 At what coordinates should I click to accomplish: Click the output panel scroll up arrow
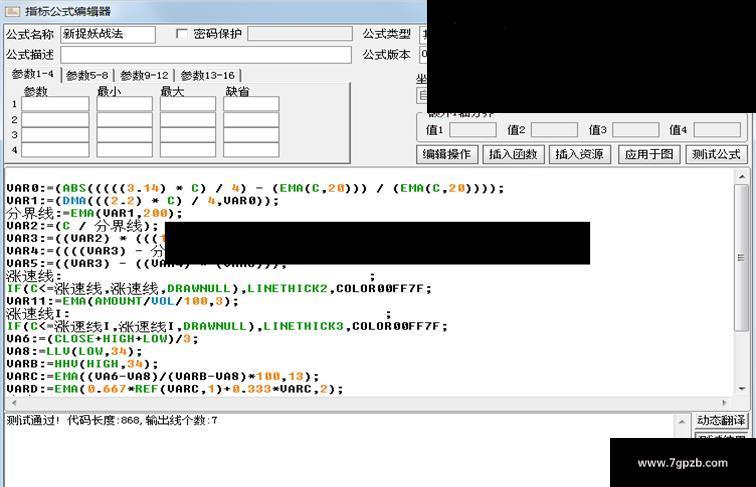(682, 422)
